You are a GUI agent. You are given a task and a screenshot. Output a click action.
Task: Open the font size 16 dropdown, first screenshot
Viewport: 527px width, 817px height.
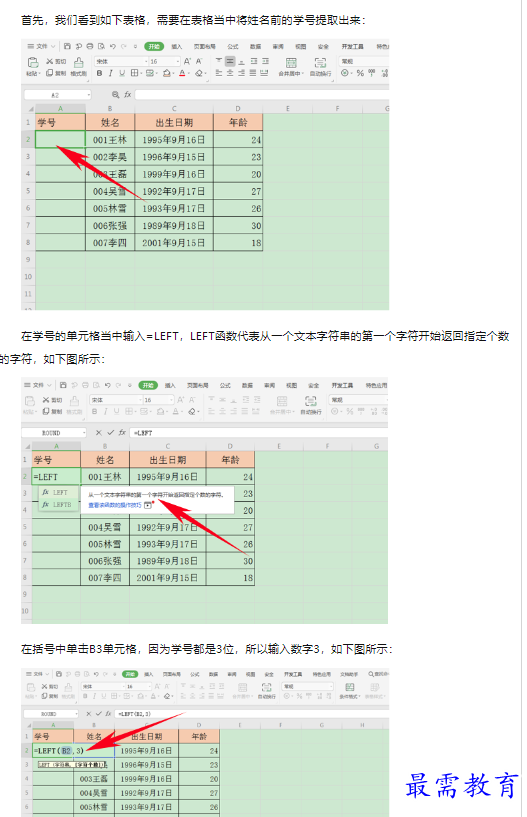pos(177,61)
